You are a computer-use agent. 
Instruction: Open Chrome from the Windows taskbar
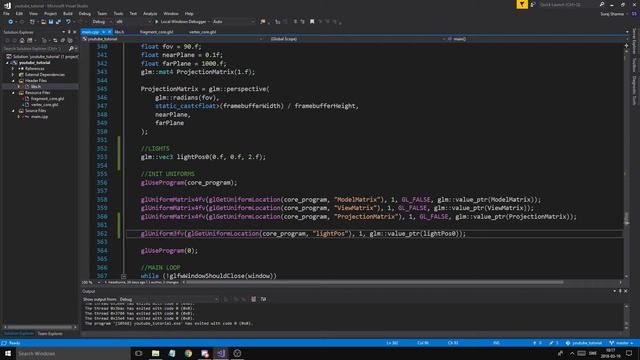[188, 353]
